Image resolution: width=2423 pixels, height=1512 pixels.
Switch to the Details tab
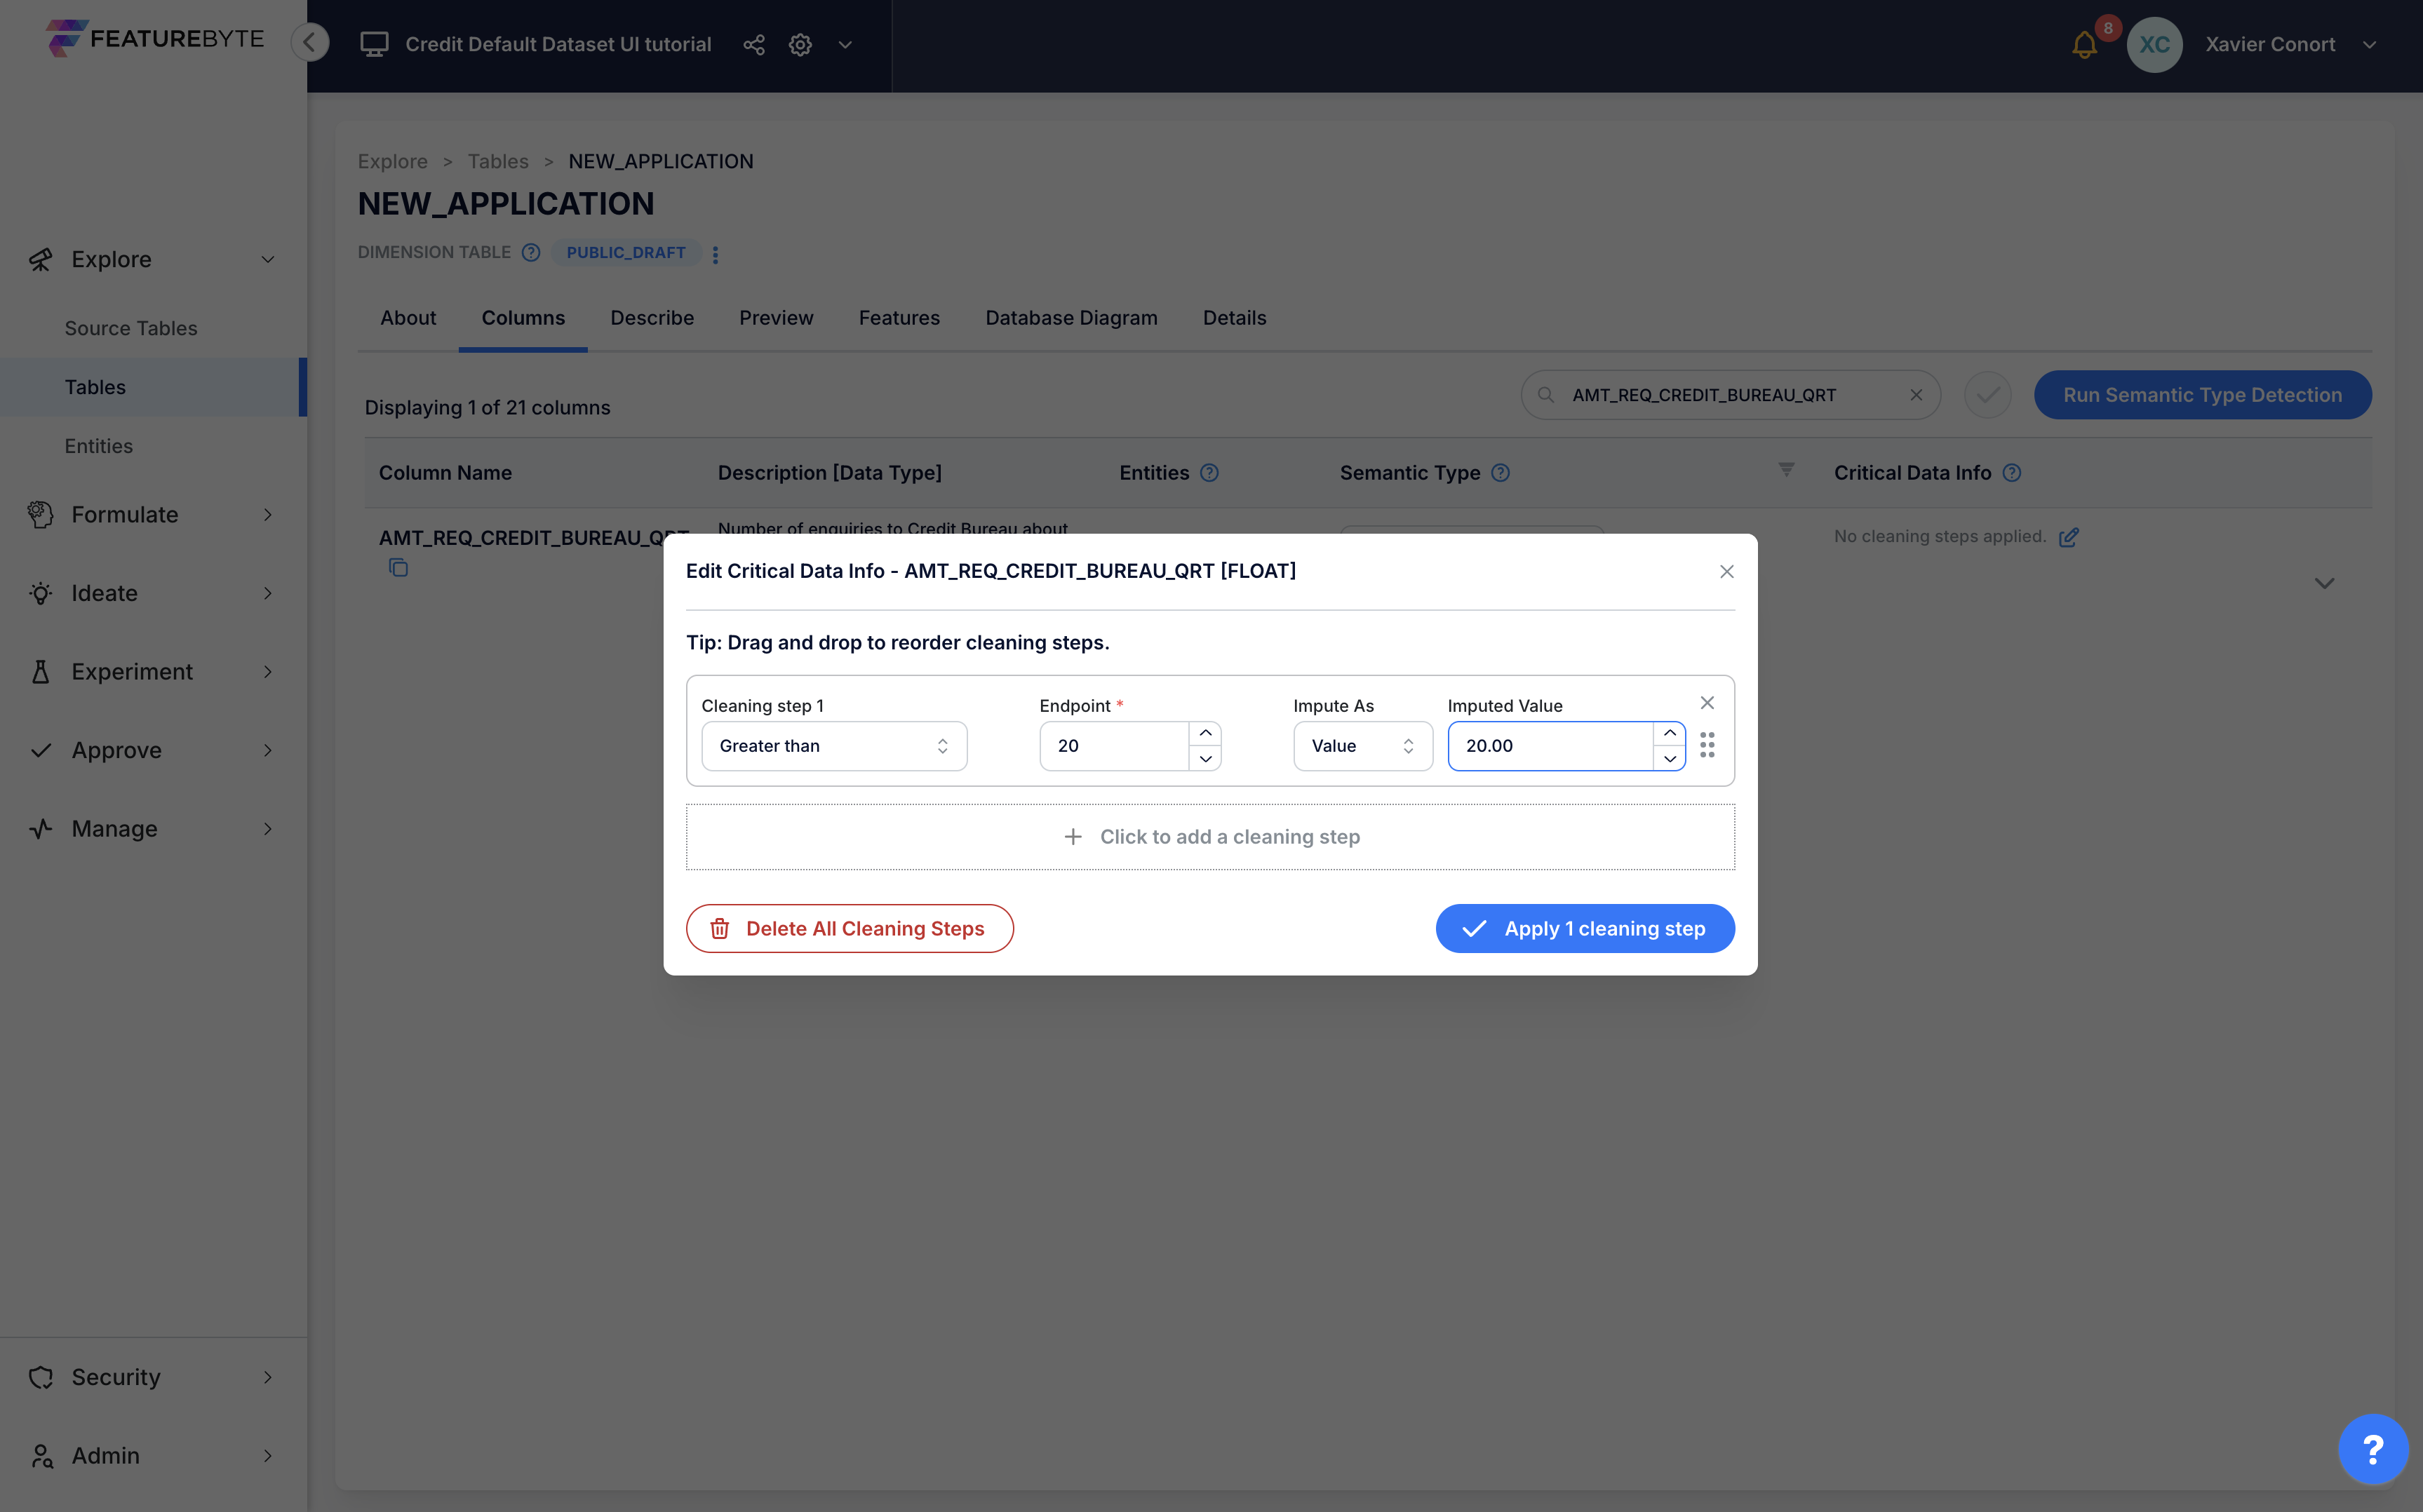1234,317
